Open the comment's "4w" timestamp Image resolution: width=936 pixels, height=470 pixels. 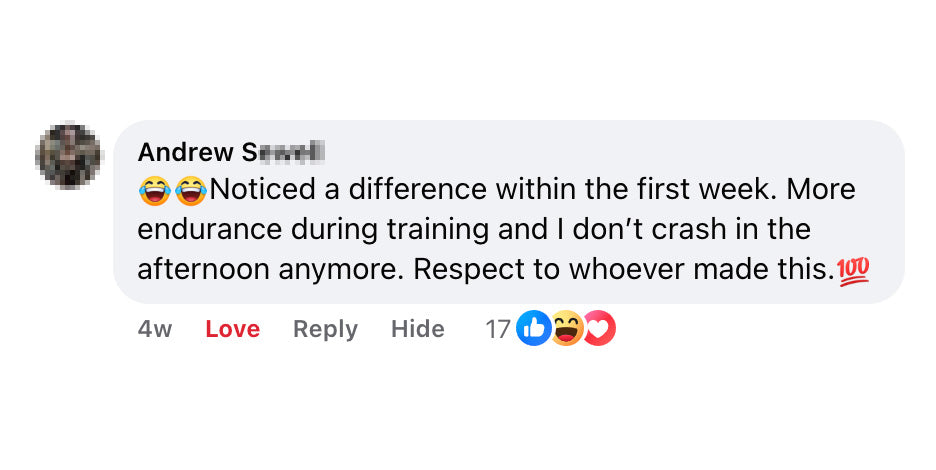155,329
